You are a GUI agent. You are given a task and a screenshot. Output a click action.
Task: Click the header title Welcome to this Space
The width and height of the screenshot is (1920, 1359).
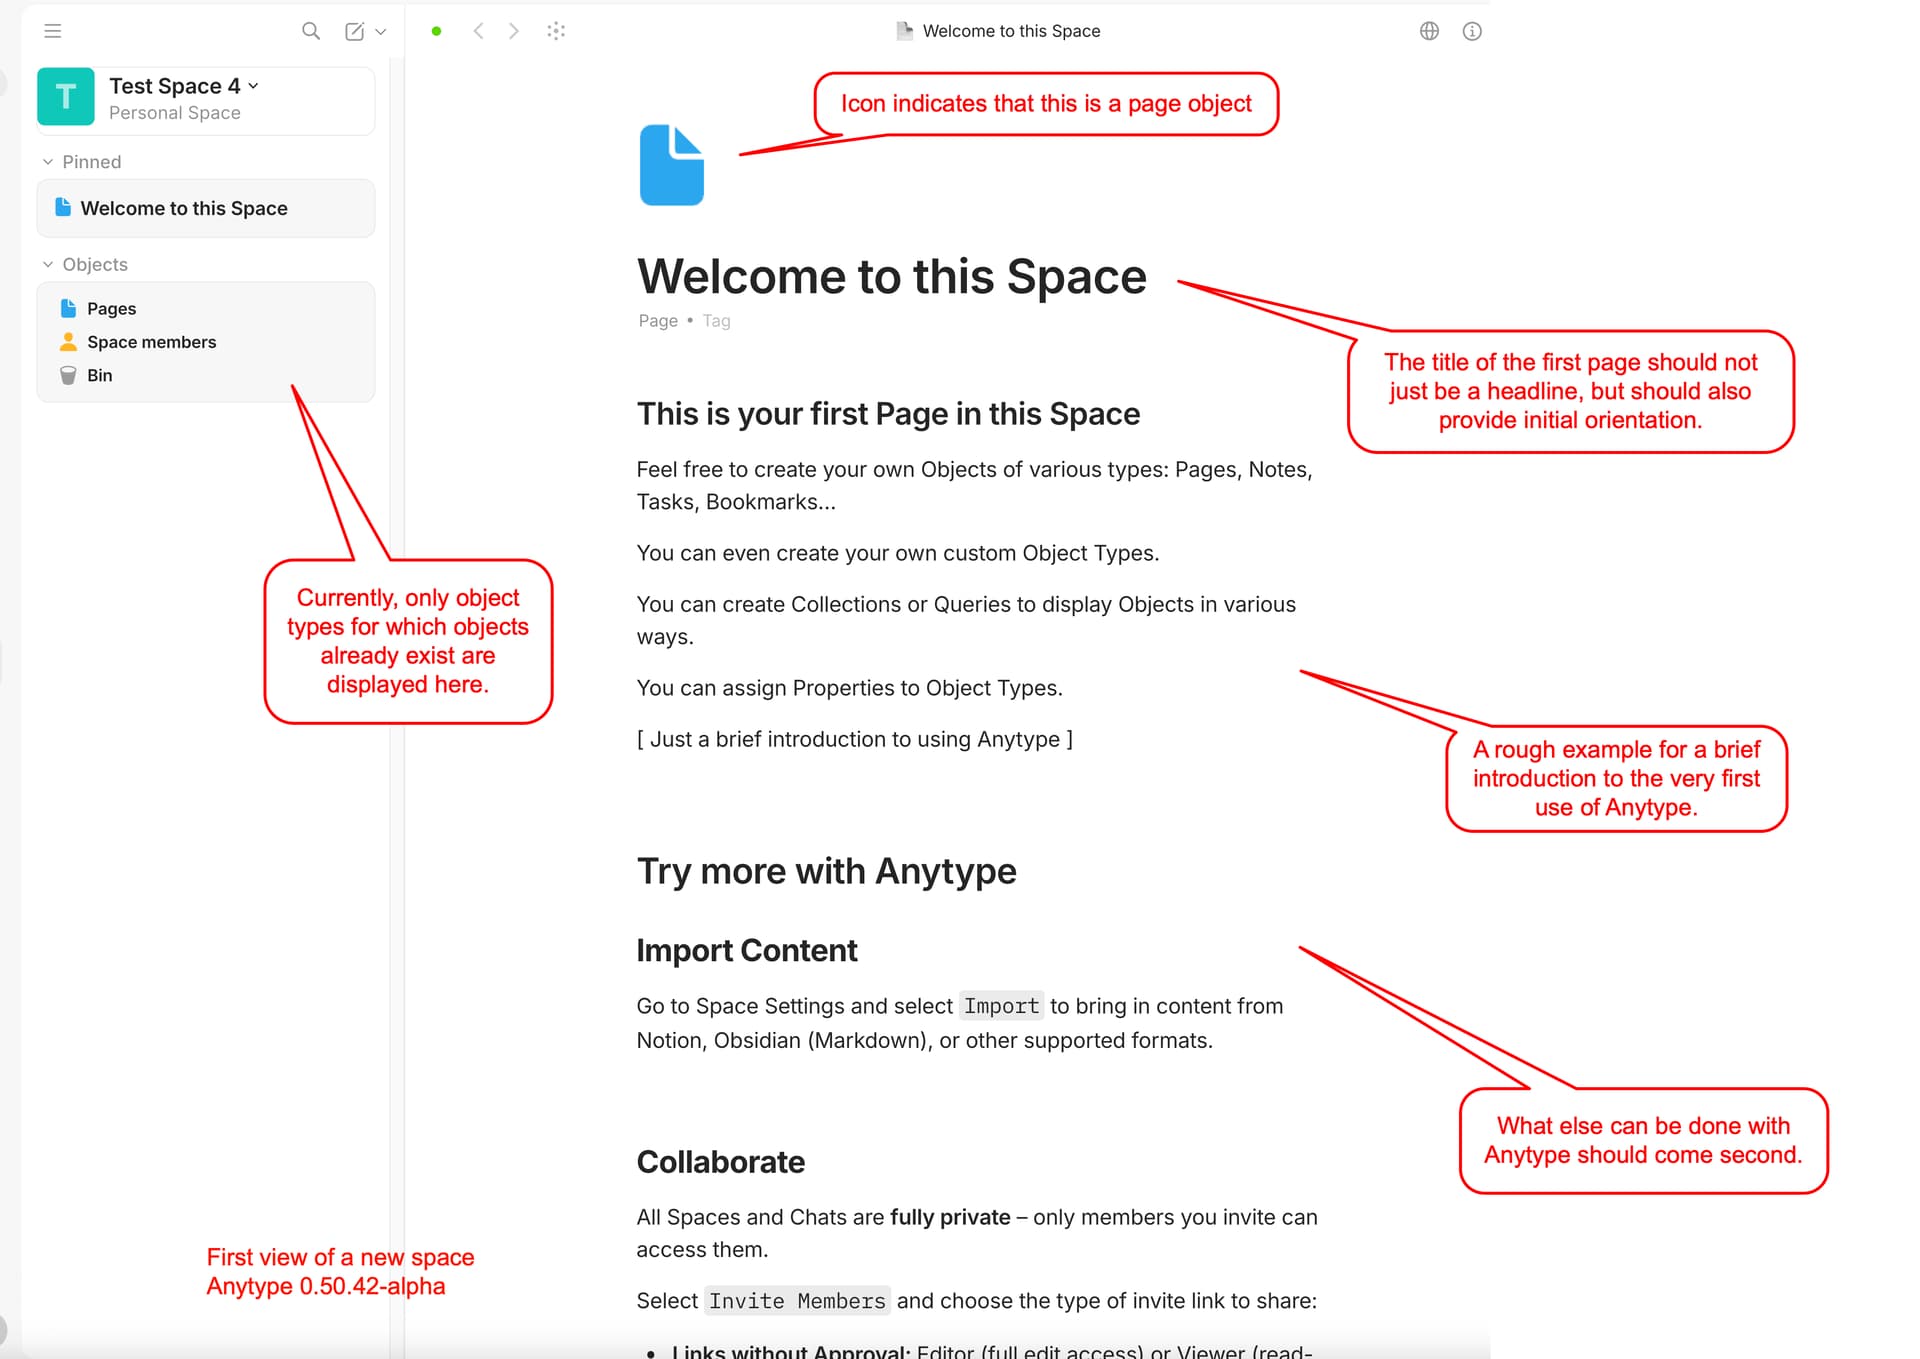[1011, 31]
